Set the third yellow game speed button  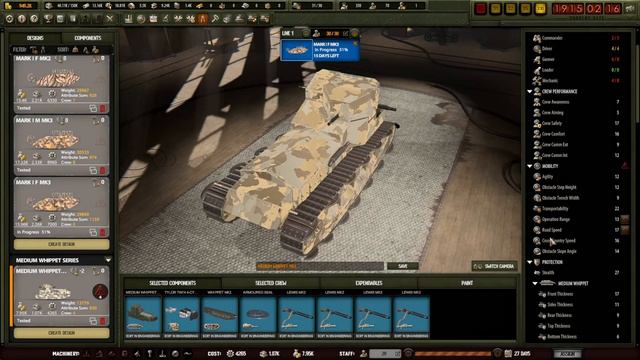[x=525, y=9]
